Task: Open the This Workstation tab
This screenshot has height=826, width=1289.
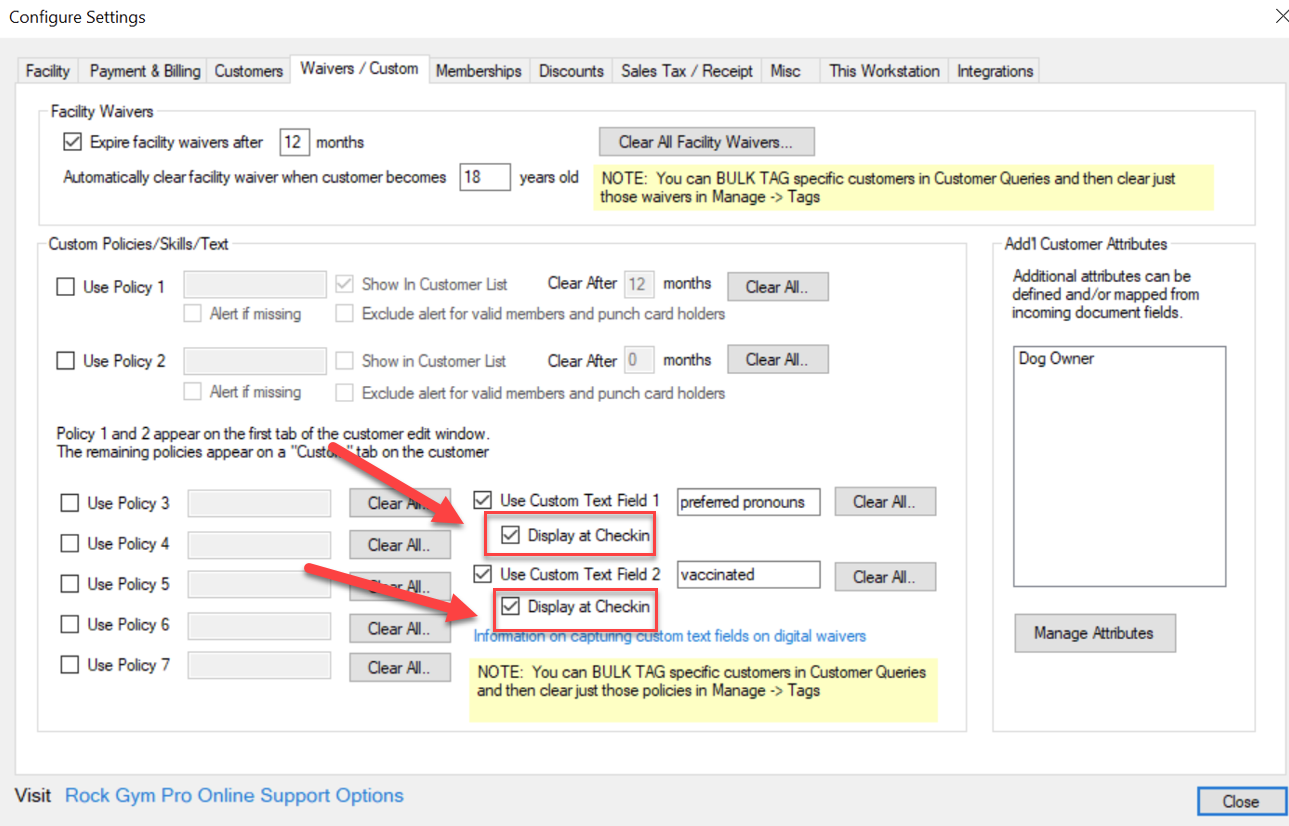Action: pos(884,71)
